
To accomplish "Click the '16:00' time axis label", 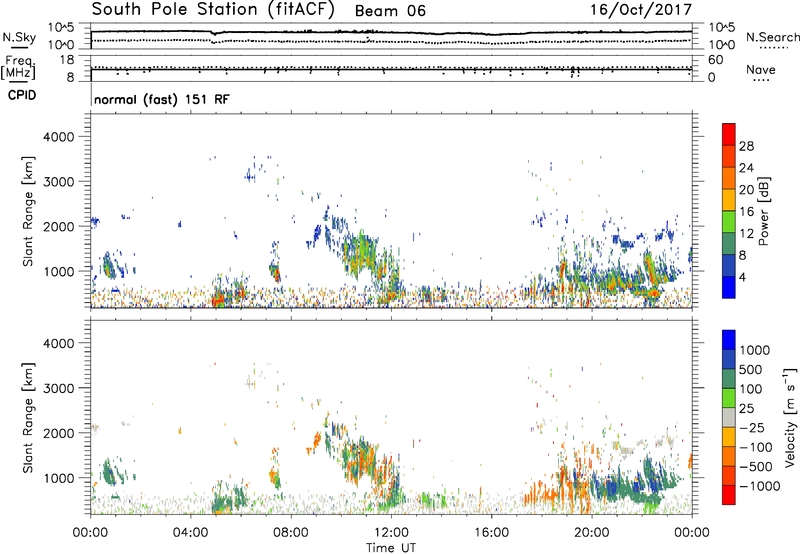I will (491, 533).
